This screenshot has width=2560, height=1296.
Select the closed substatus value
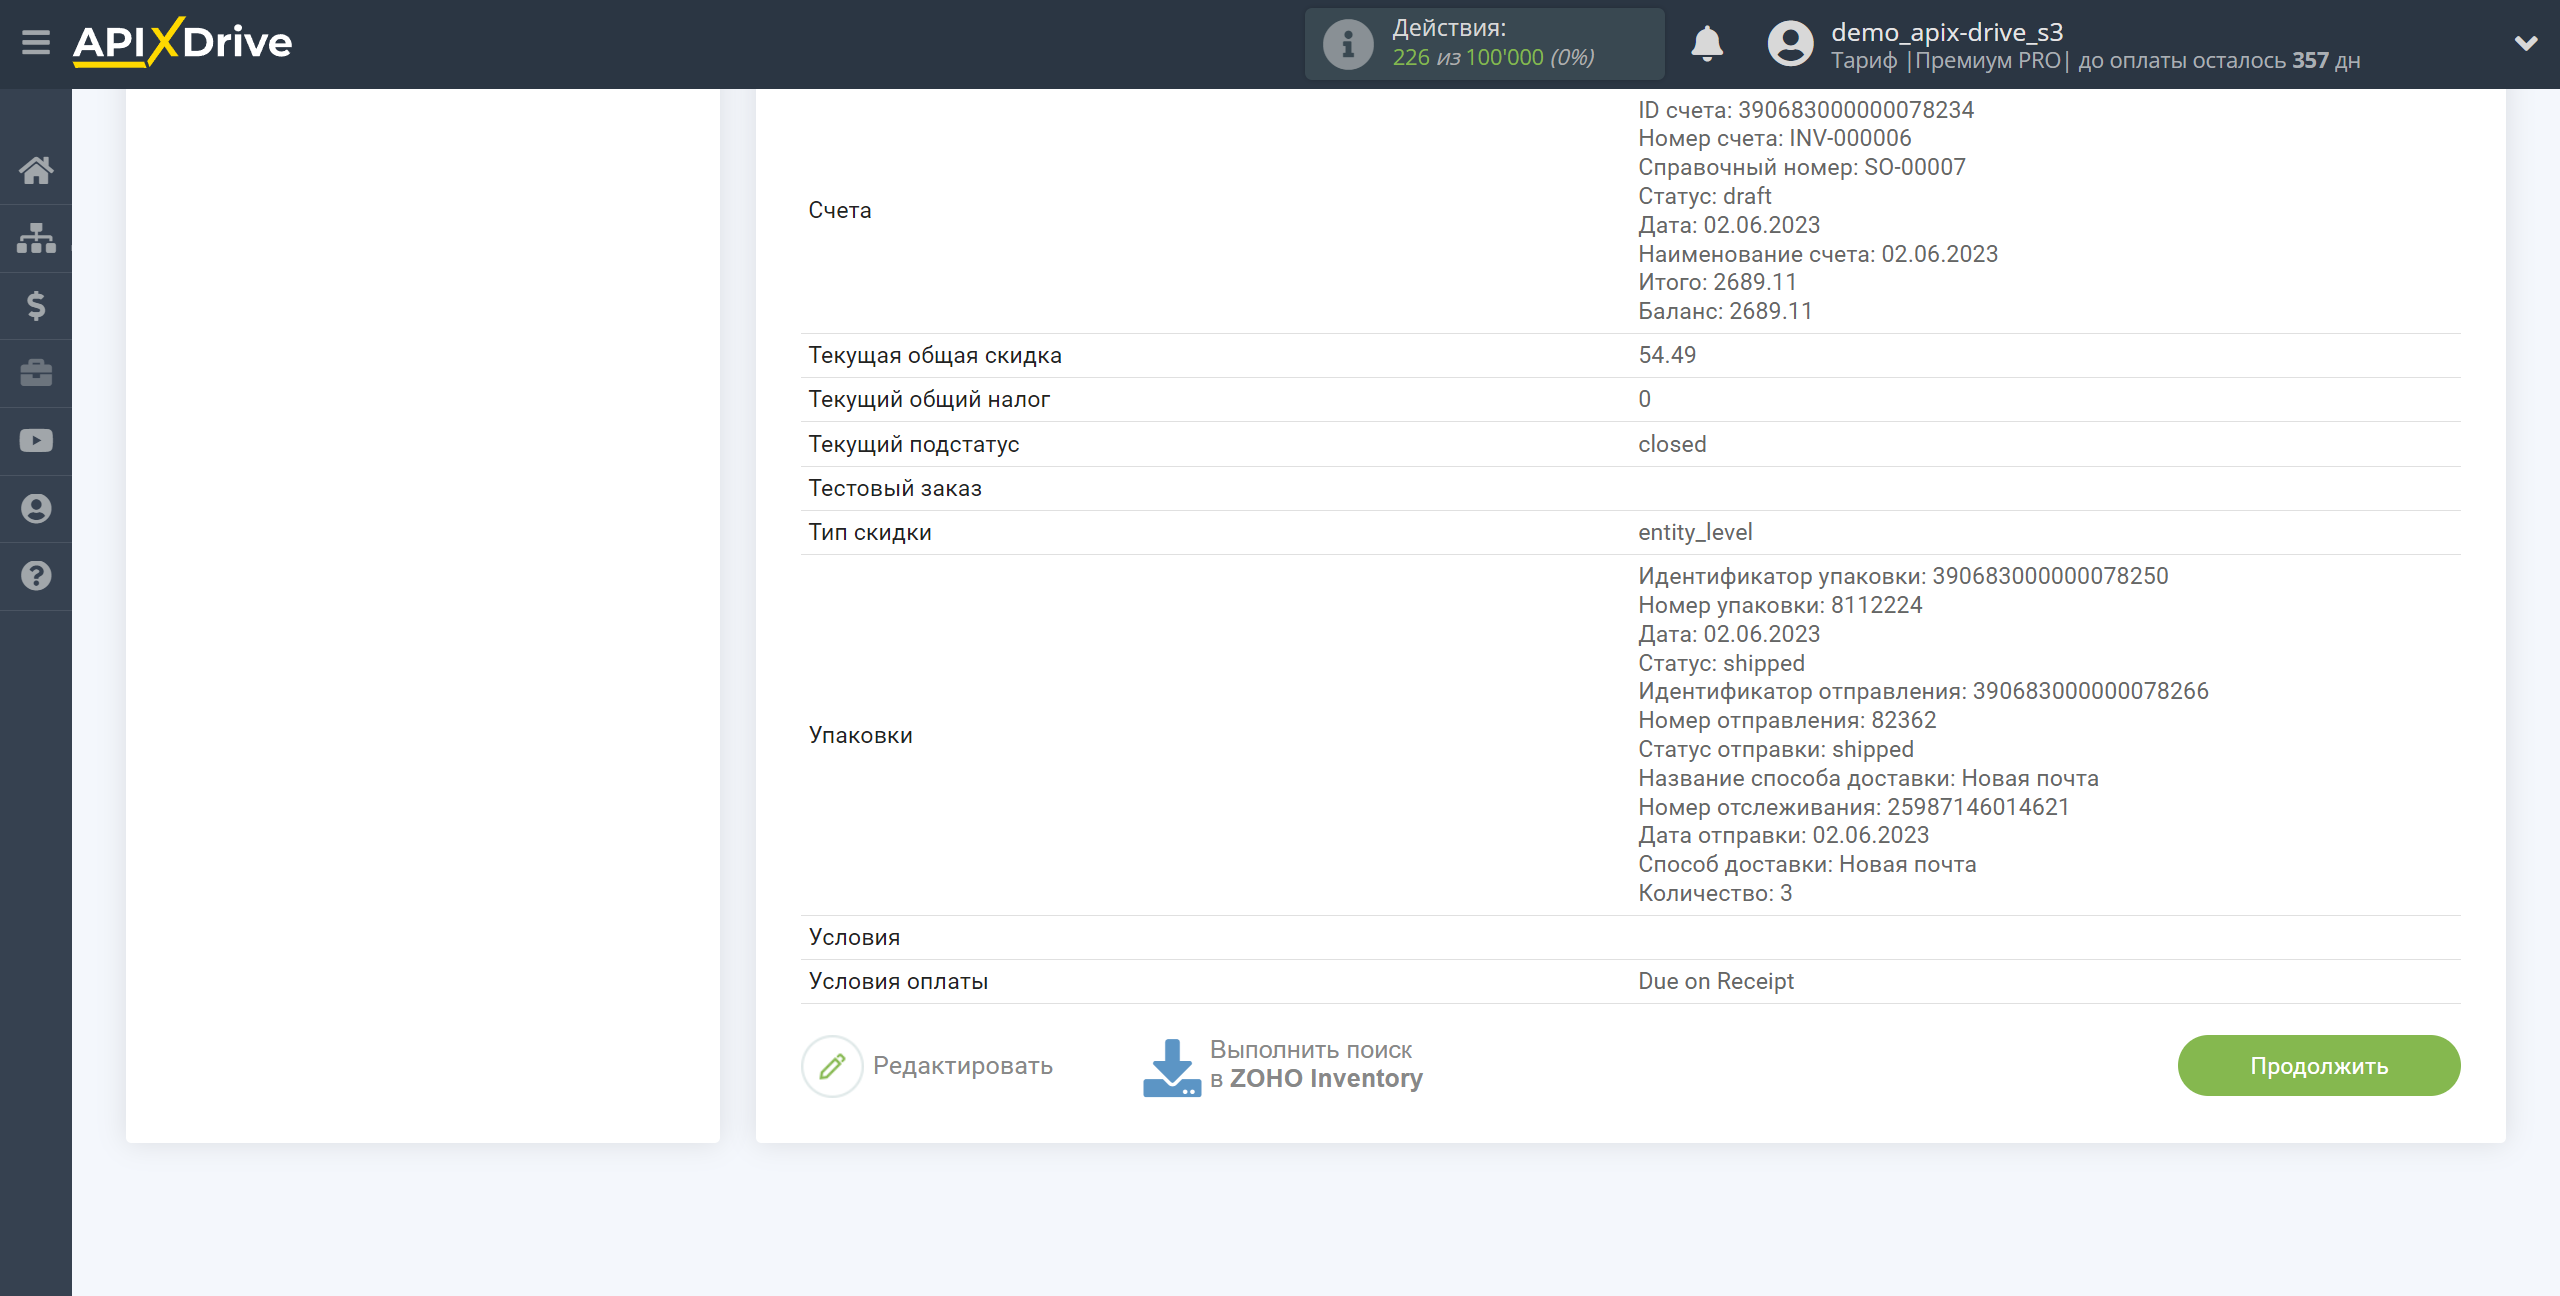point(1672,444)
